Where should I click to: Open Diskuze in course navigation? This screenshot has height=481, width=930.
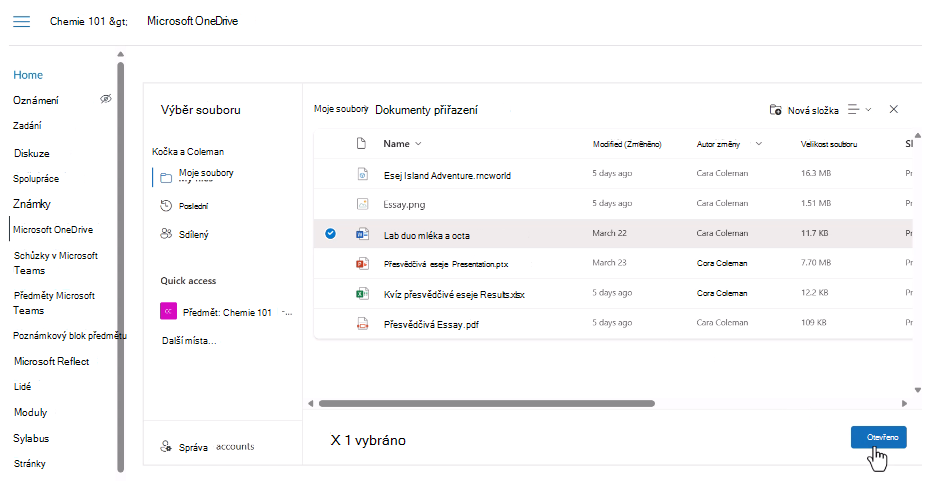point(31,153)
